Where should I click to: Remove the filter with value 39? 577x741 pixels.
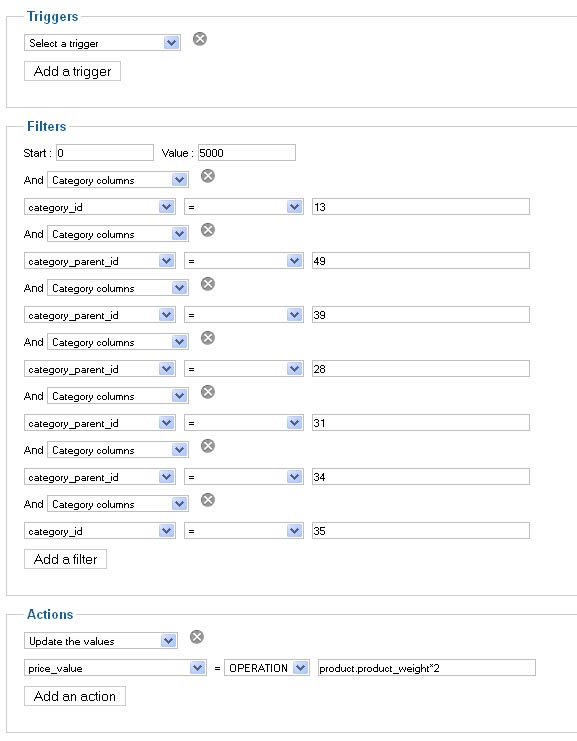(x=208, y=284)
